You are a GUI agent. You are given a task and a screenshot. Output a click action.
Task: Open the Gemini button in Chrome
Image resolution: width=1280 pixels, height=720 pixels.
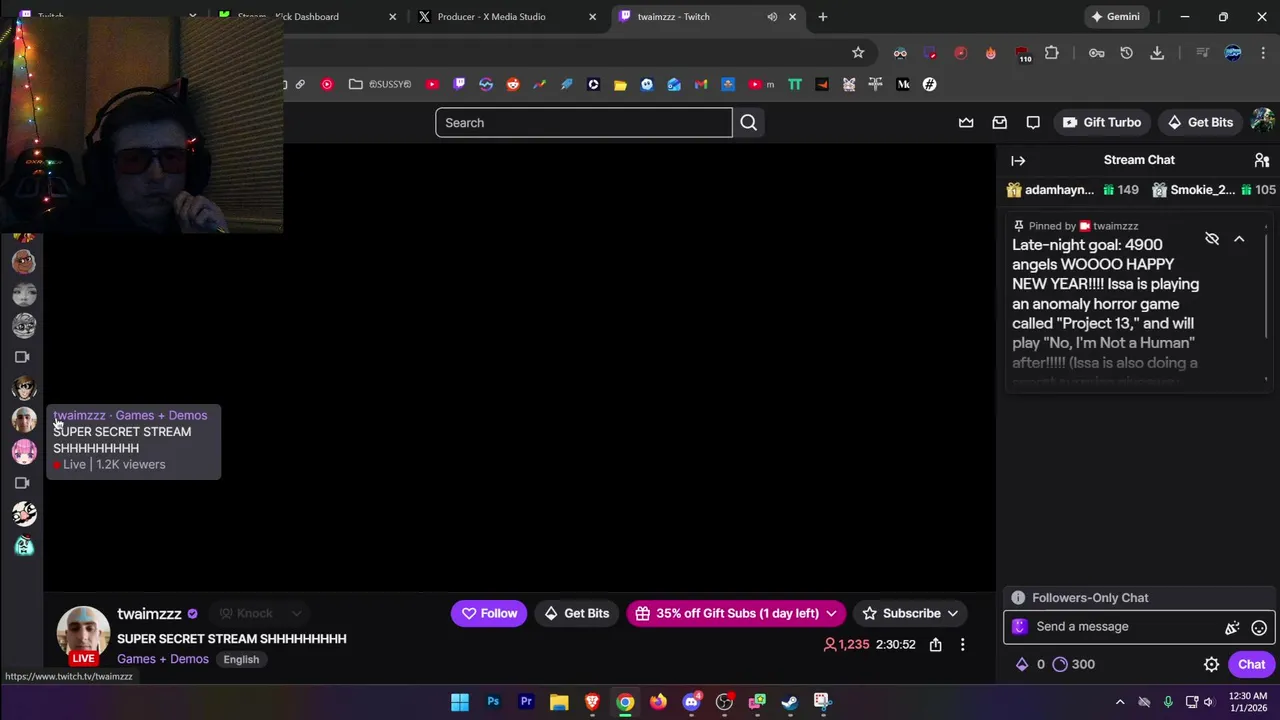1115,17
